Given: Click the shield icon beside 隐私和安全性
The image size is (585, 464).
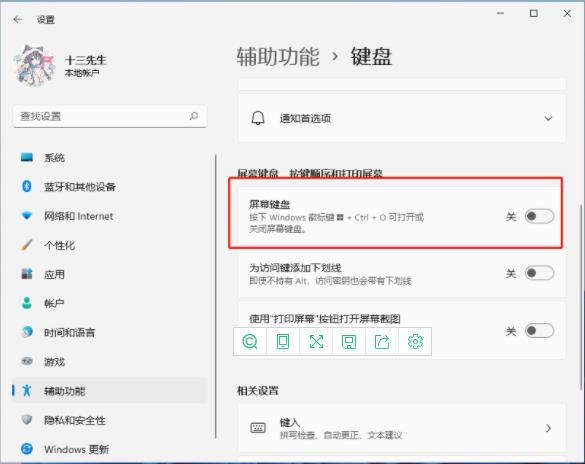Looking at the screenshot, I should 27,420.
